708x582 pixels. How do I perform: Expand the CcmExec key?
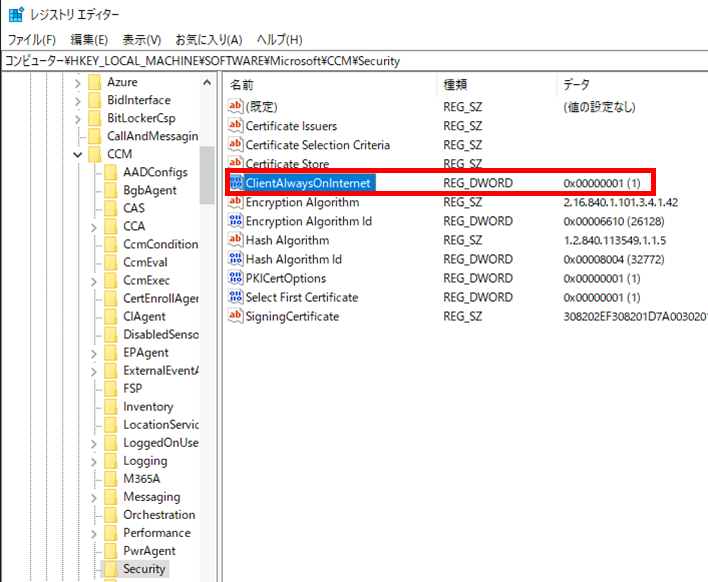click(94, 281)
